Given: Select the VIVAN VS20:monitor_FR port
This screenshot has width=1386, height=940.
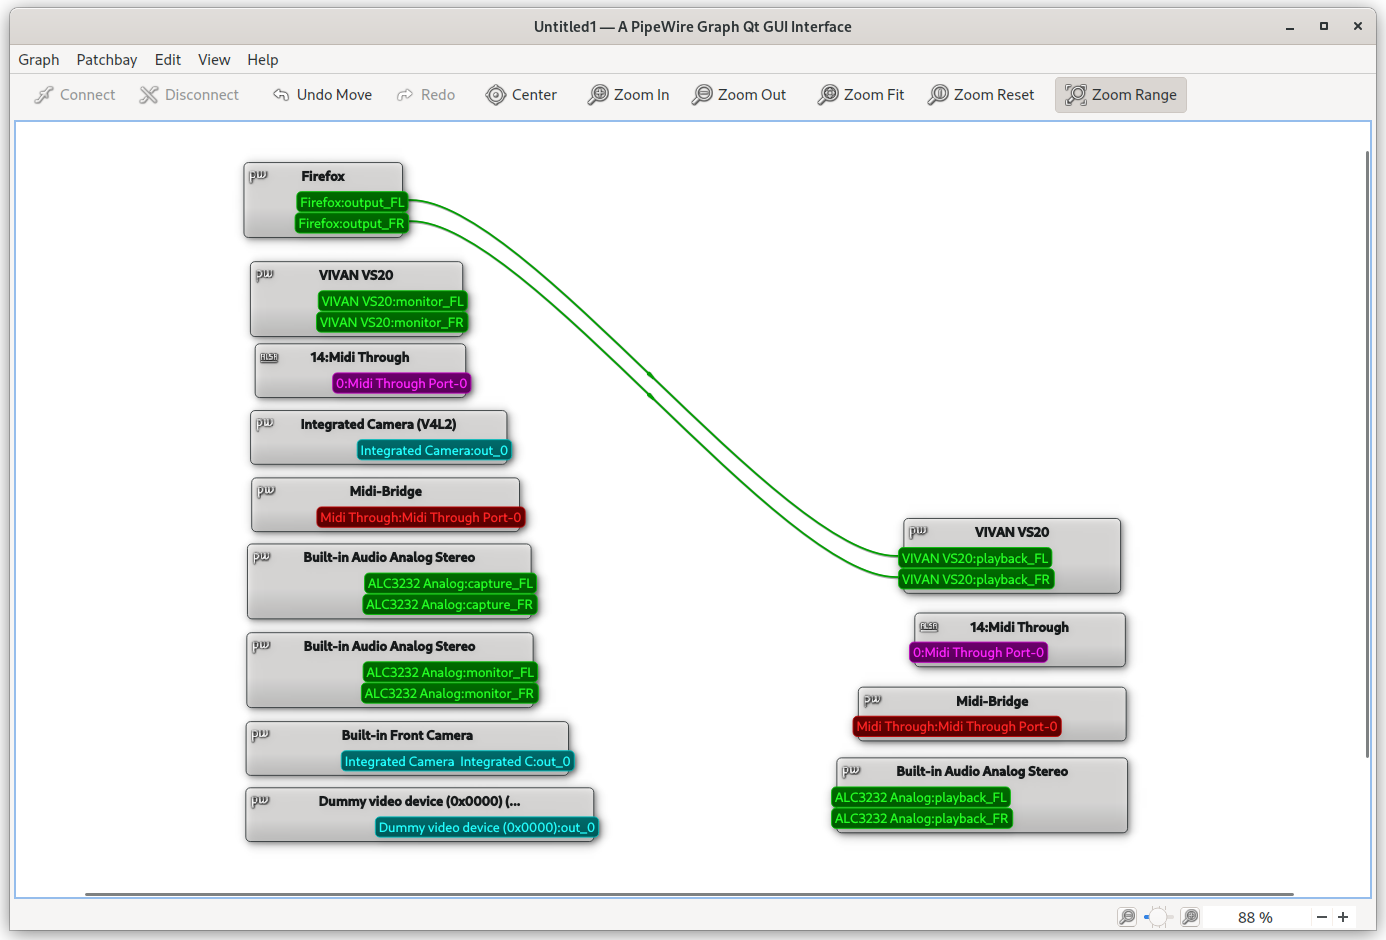Looking at the screenshot, I should click(391, 322).
